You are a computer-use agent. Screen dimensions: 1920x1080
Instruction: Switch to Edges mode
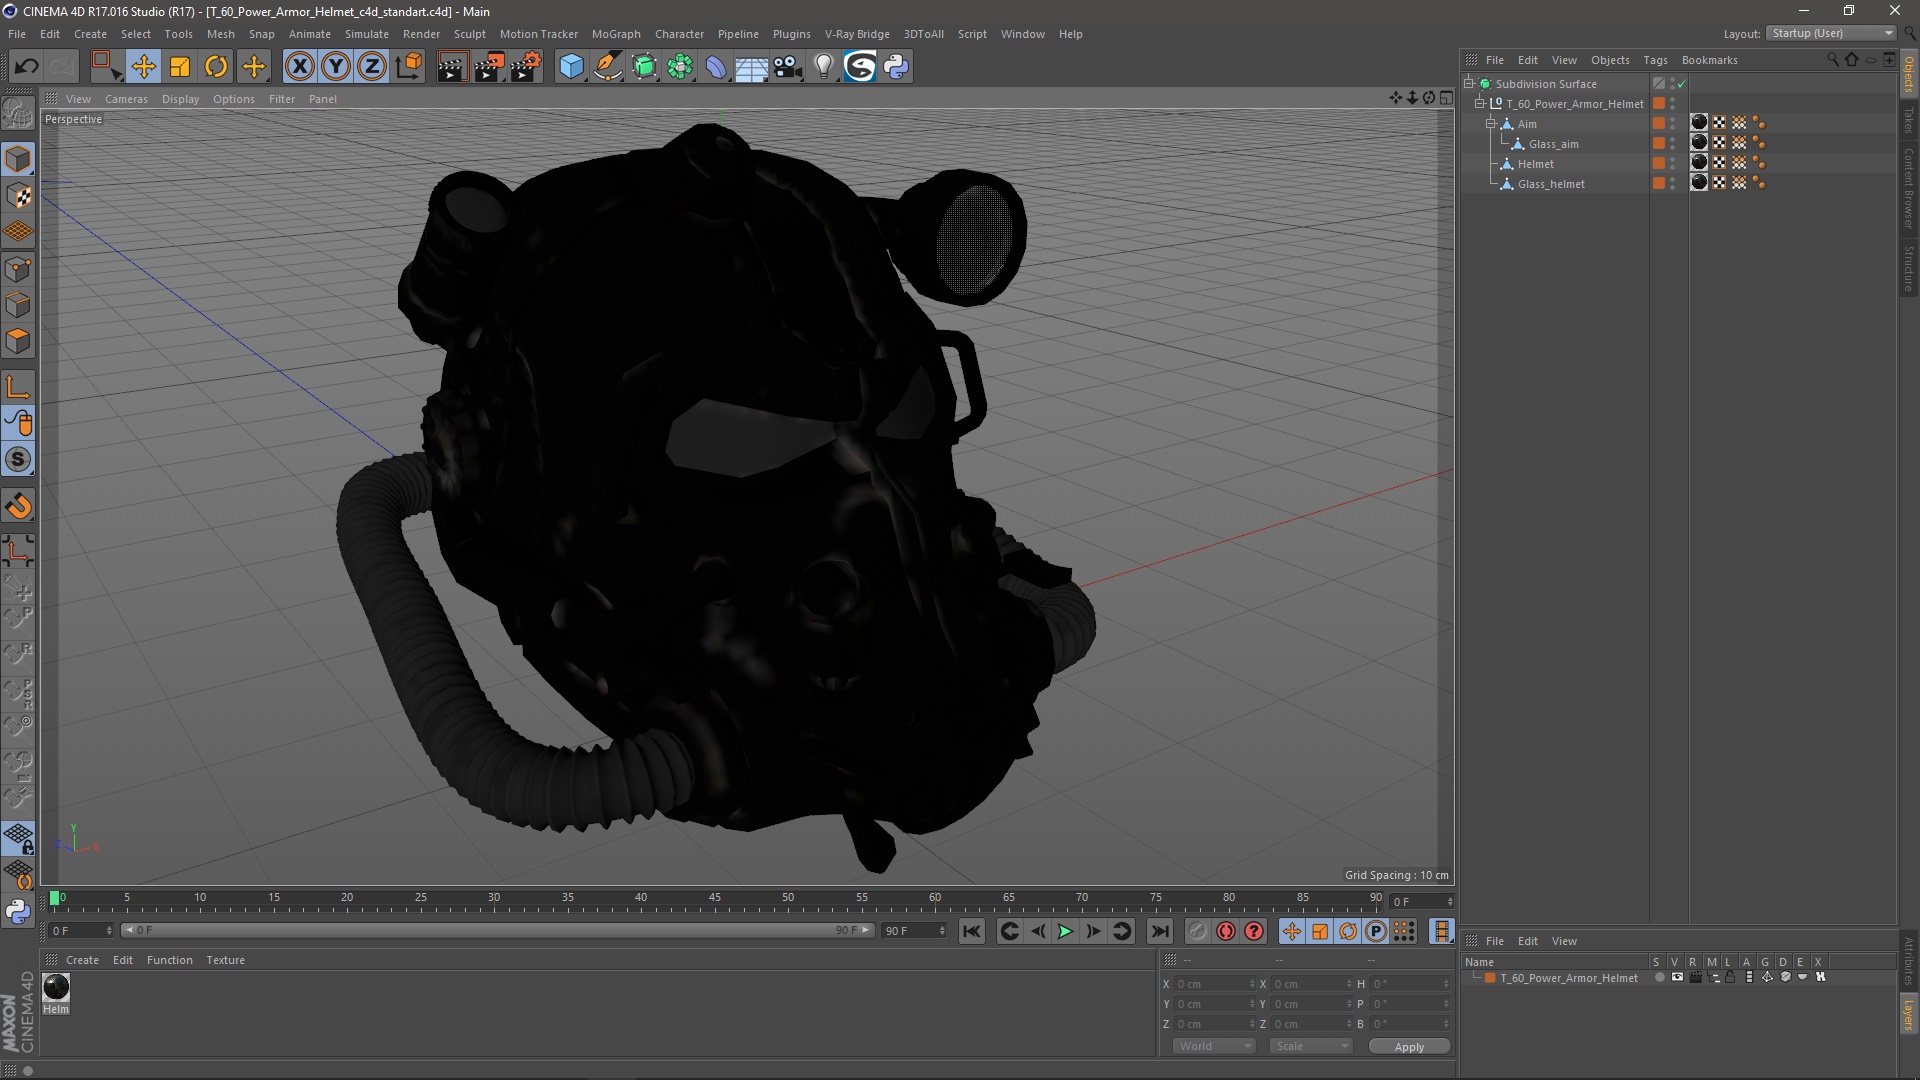pos(18,305)
